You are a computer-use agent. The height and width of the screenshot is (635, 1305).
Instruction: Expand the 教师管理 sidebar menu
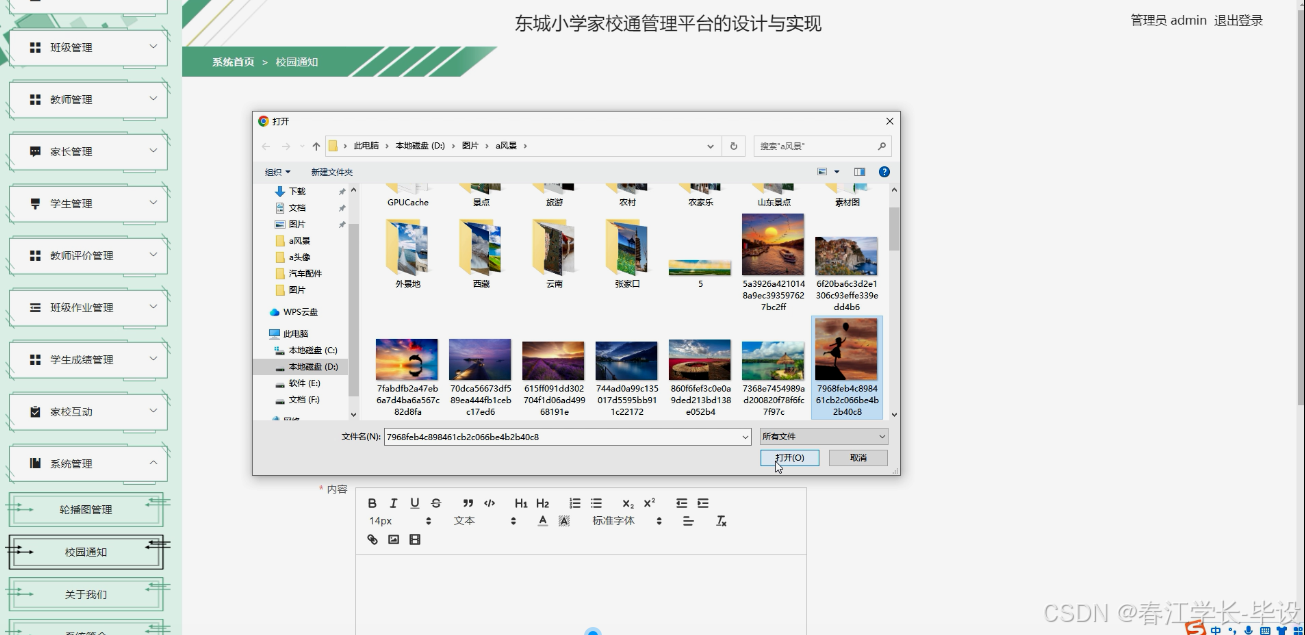coord(88,99)
